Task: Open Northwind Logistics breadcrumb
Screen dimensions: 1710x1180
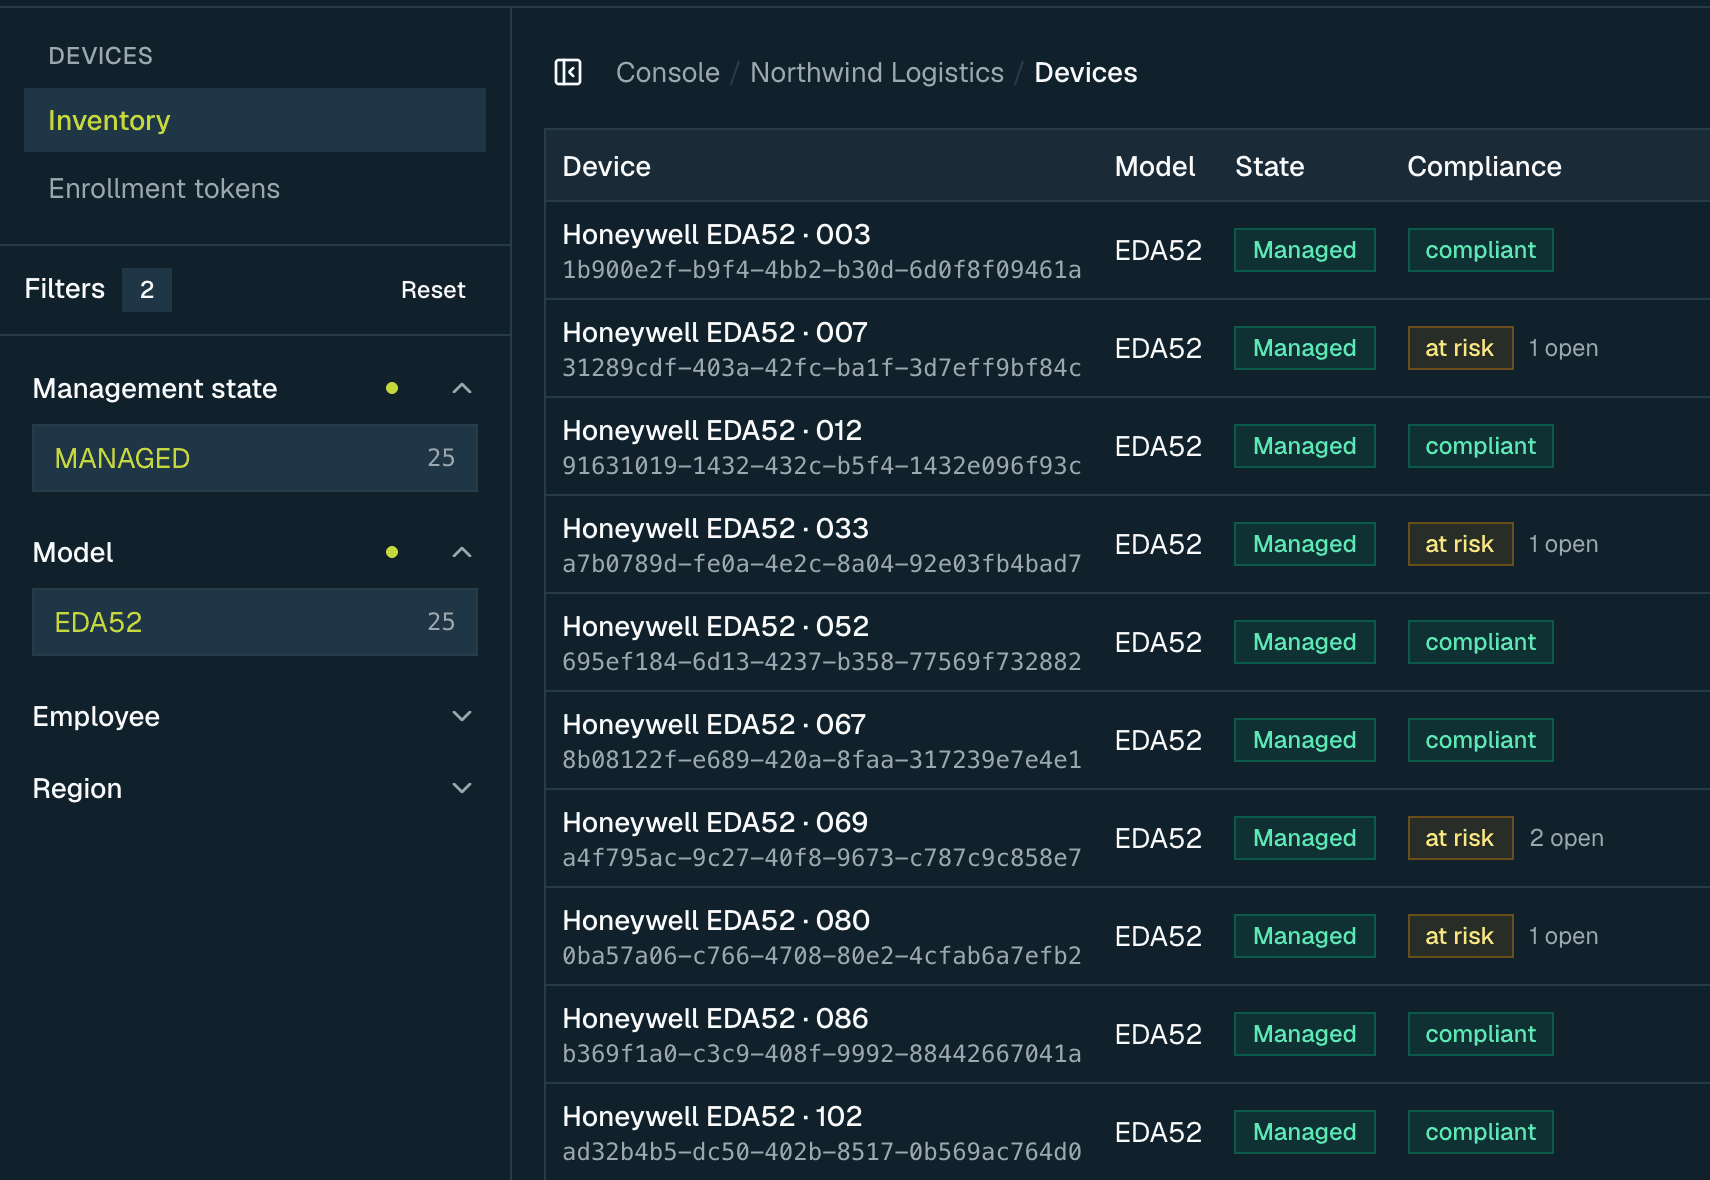Action: click(x=877, y=72)
